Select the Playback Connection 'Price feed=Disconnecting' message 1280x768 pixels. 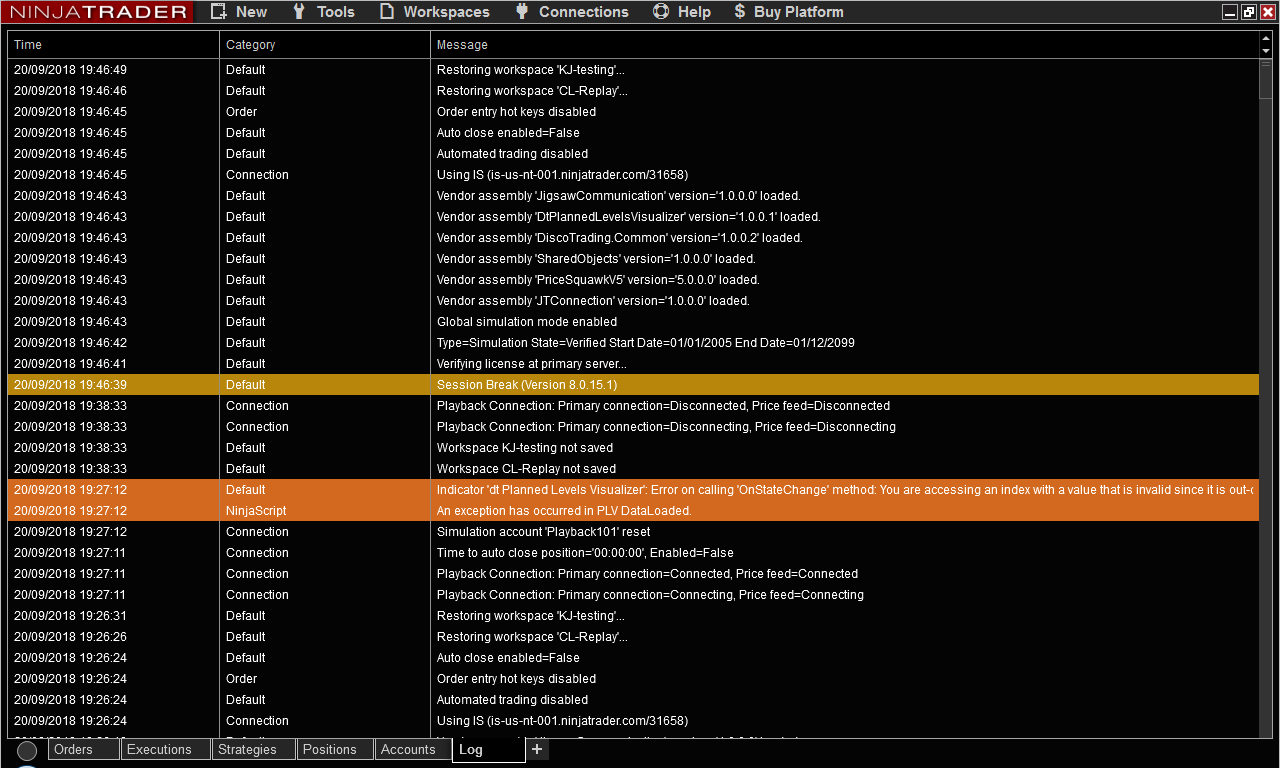pos(666,427)
